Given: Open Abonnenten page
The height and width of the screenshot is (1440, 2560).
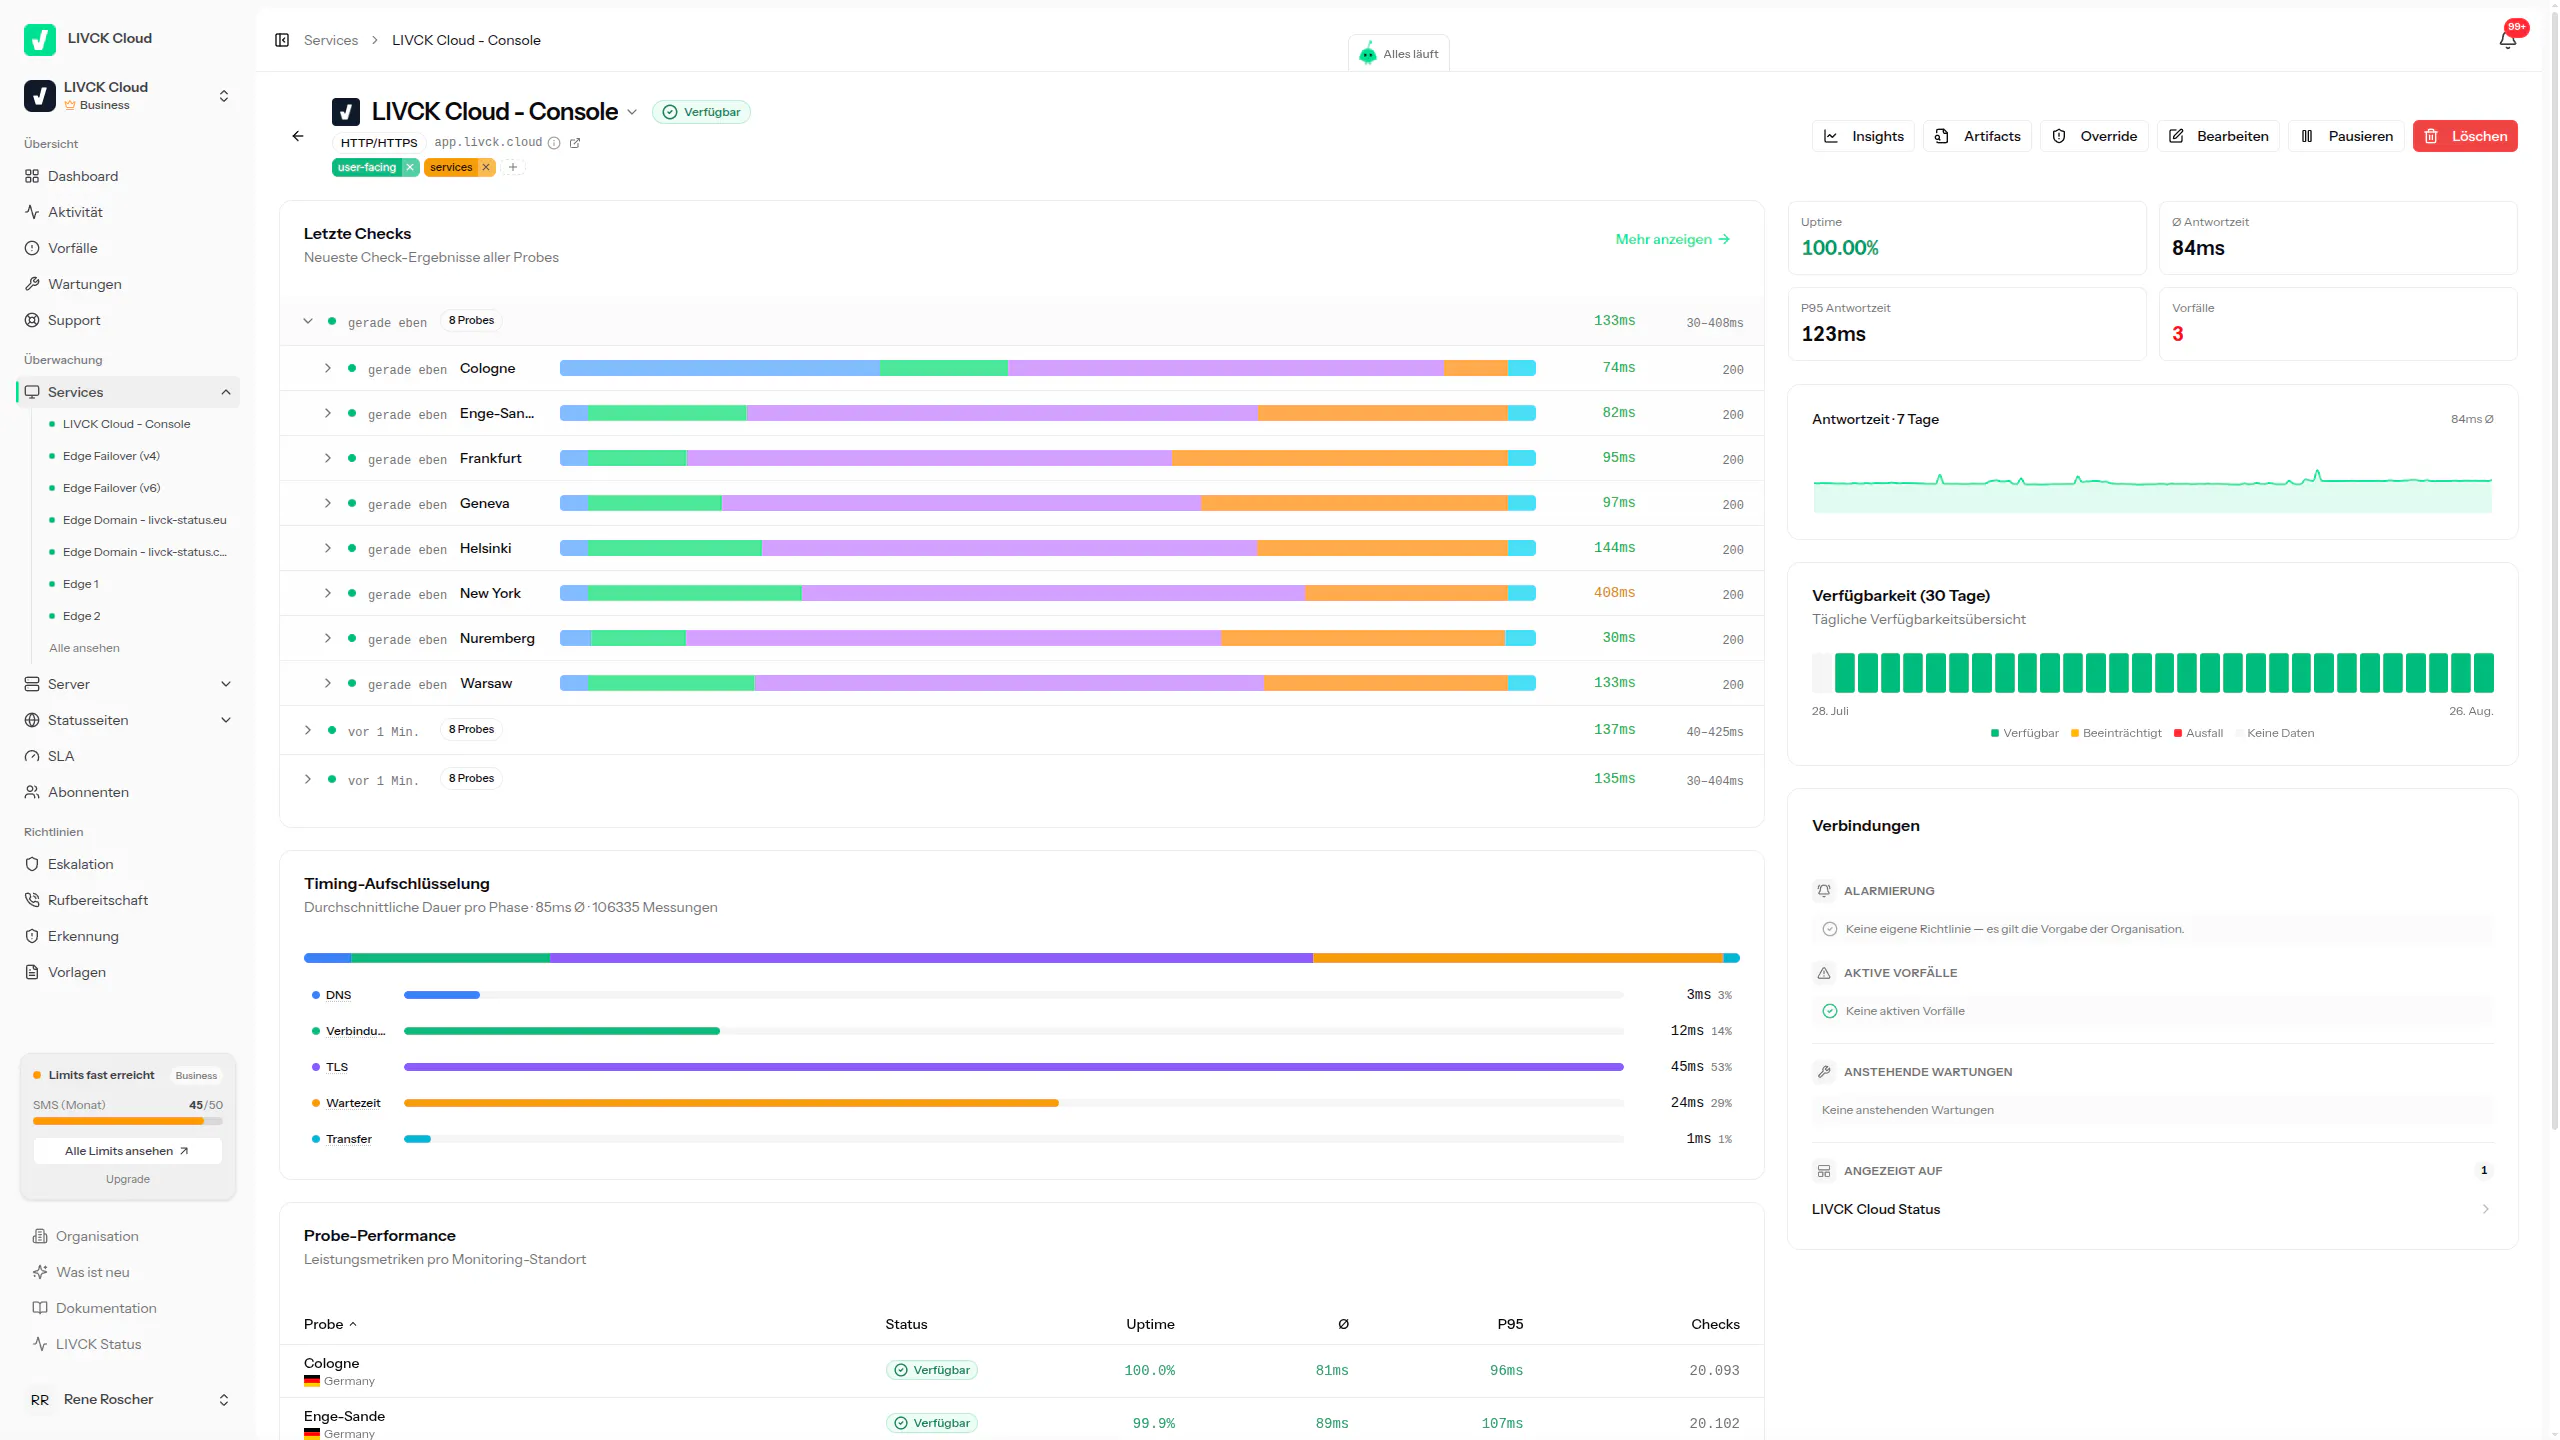Looking at the screenshot, I should 128,792.
